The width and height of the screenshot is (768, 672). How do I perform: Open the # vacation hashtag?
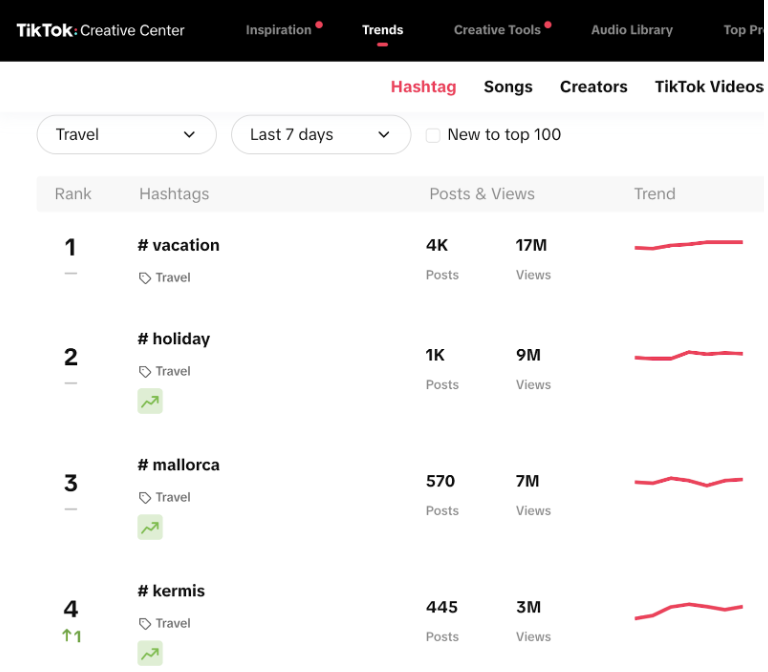[178, 245]
